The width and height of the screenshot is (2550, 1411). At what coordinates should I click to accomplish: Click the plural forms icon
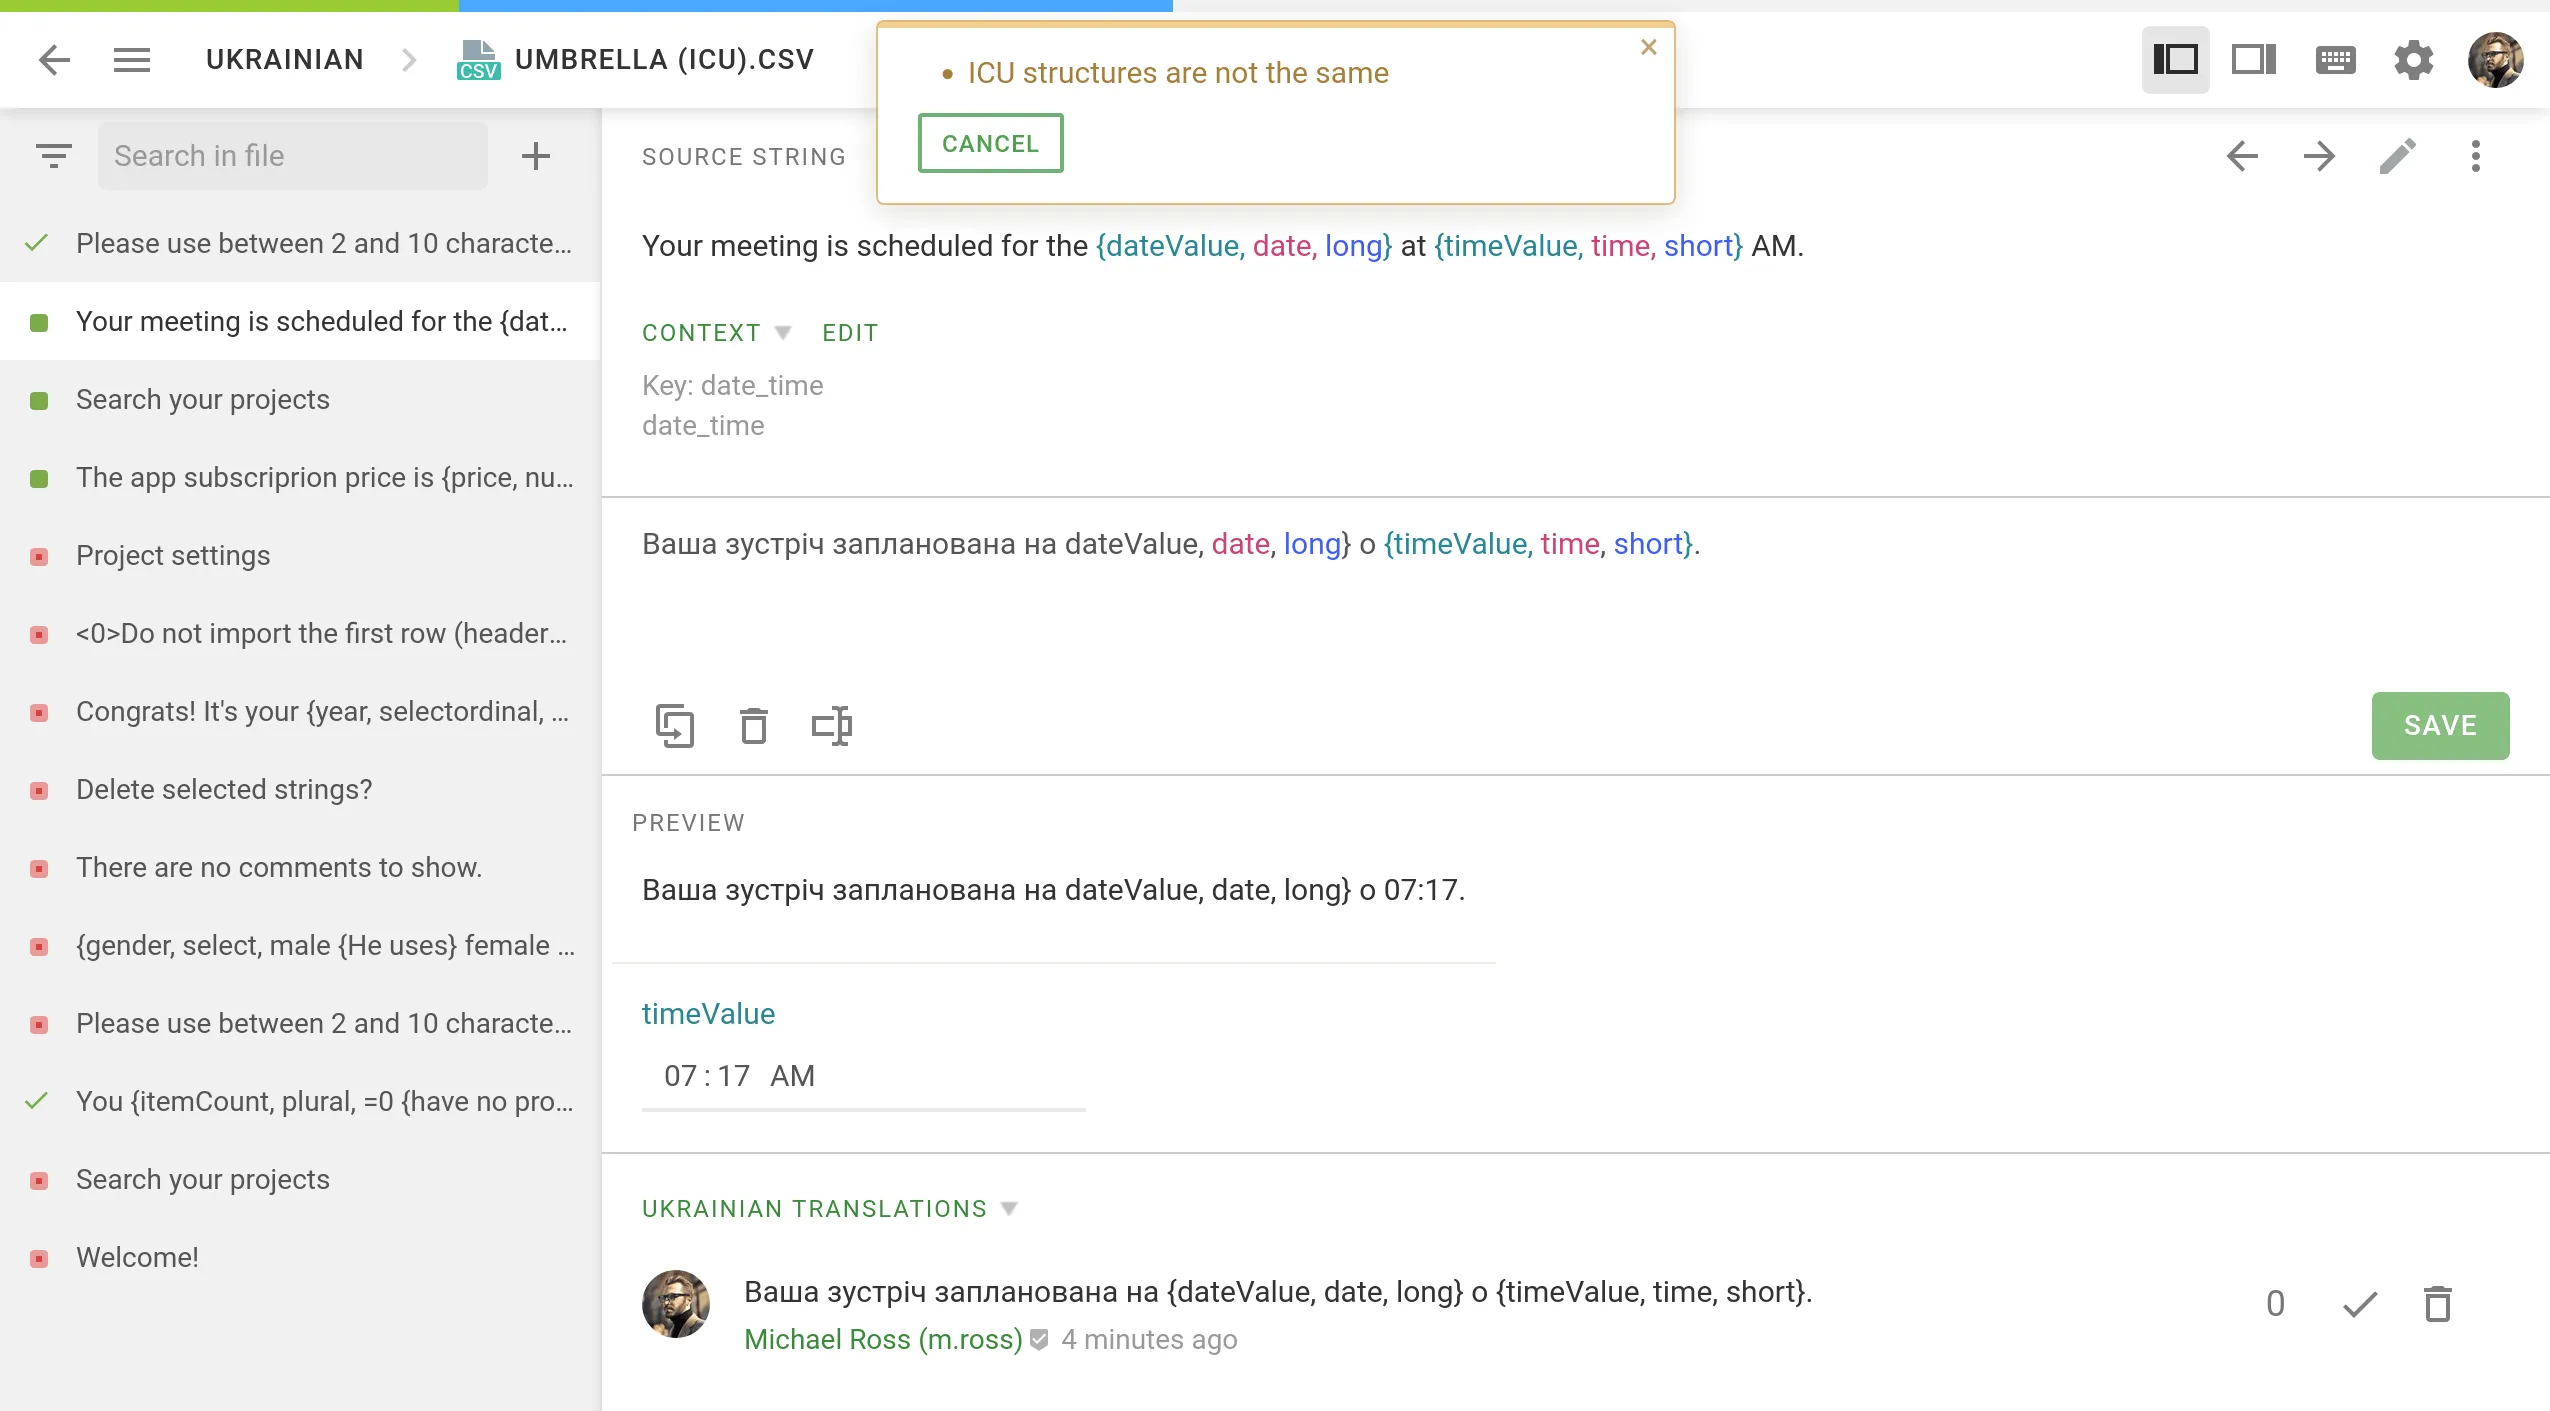(832, 726)
